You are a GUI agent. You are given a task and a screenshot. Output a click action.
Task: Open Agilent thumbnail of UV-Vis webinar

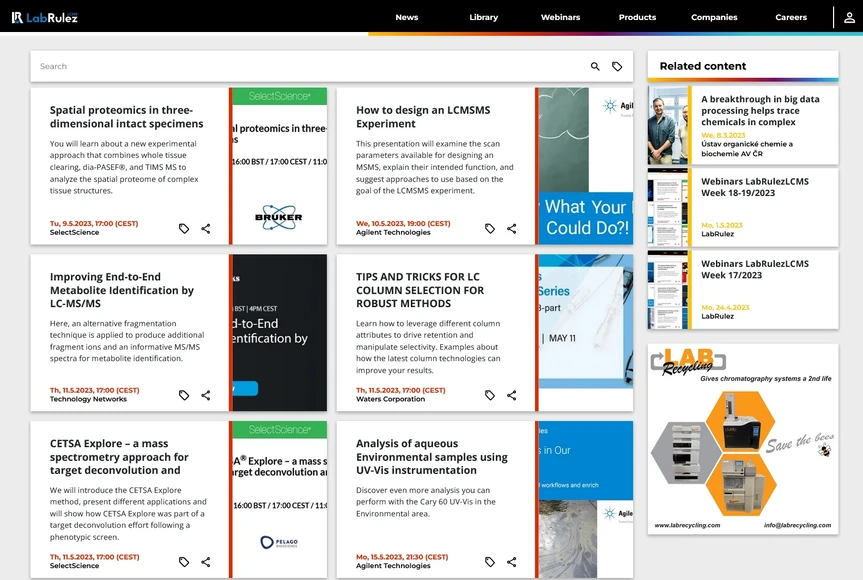tap(585, 499)
